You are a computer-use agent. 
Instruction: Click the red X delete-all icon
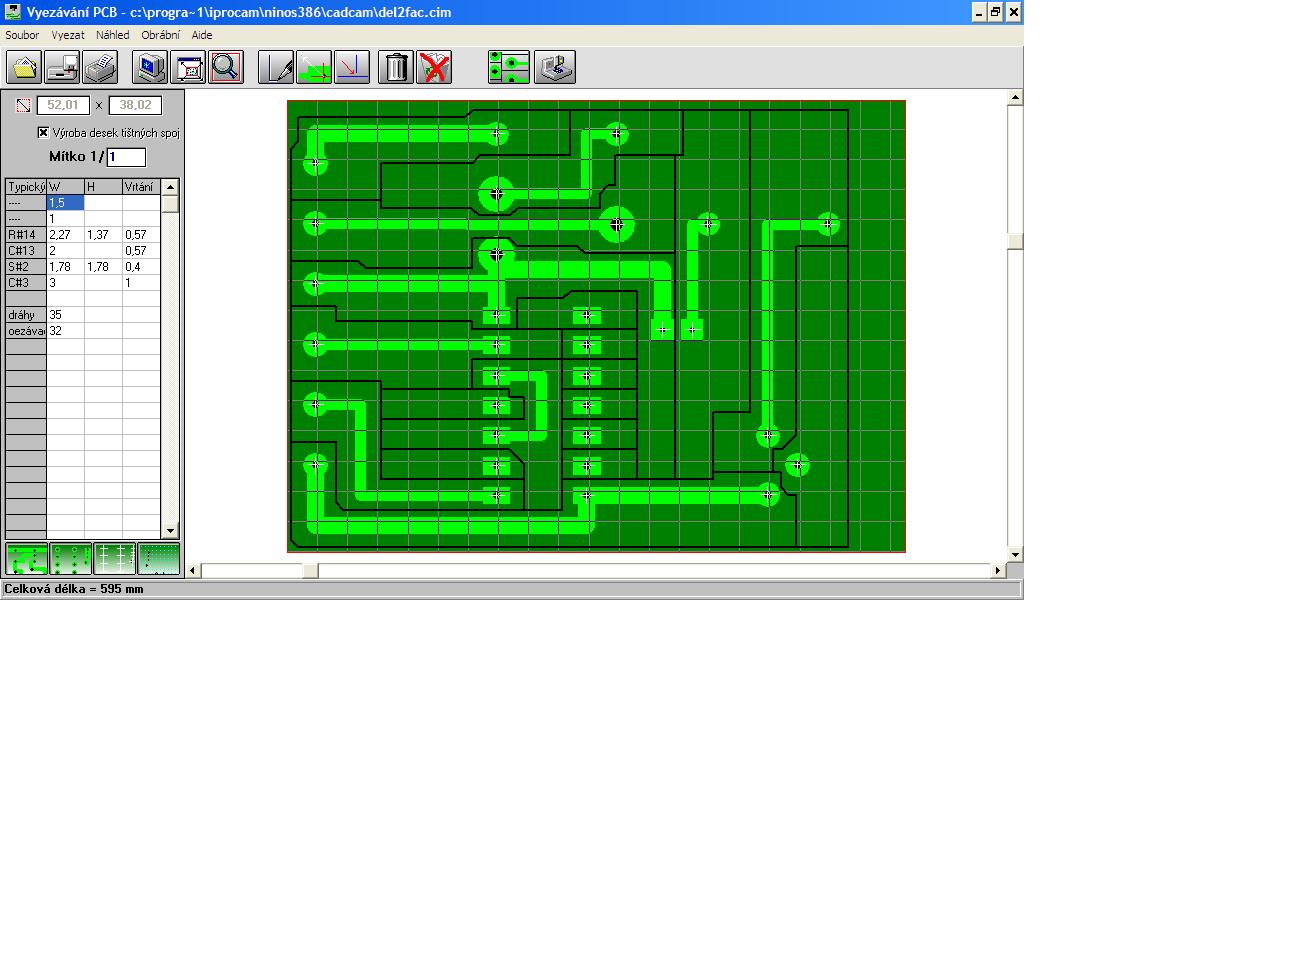click(x=434, y=67)
